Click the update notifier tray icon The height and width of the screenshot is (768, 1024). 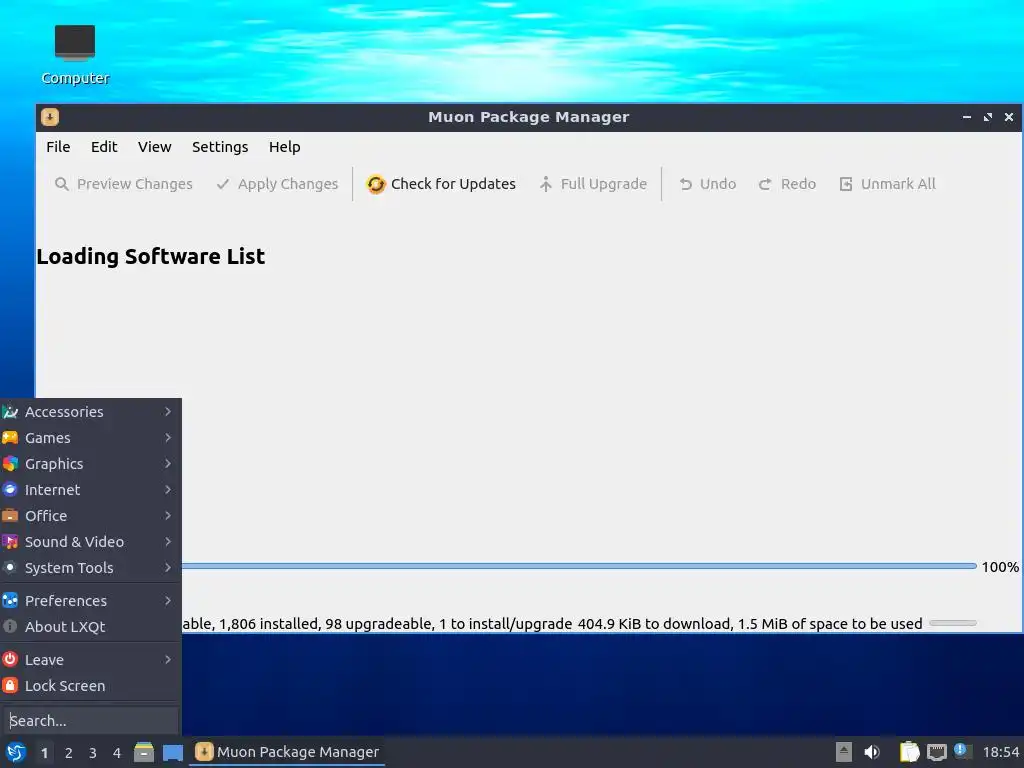963,751
